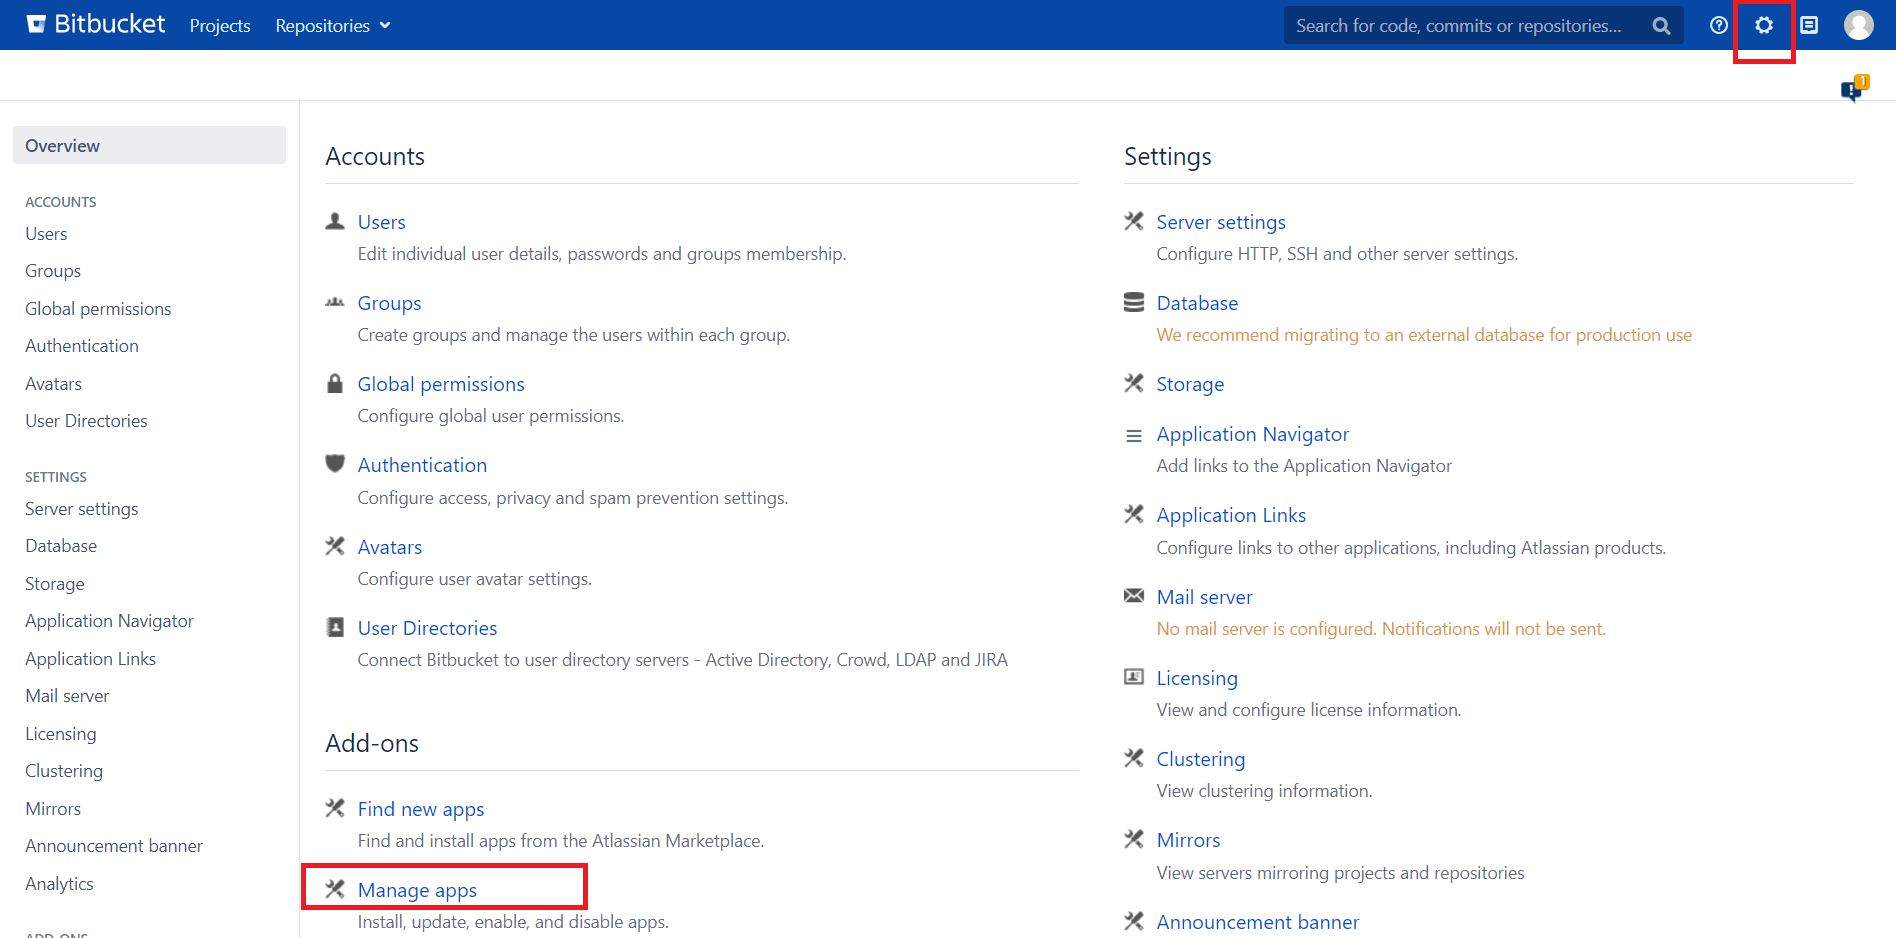Open the Projects menu item
The image size is (1896, 938).
(220, 26)
